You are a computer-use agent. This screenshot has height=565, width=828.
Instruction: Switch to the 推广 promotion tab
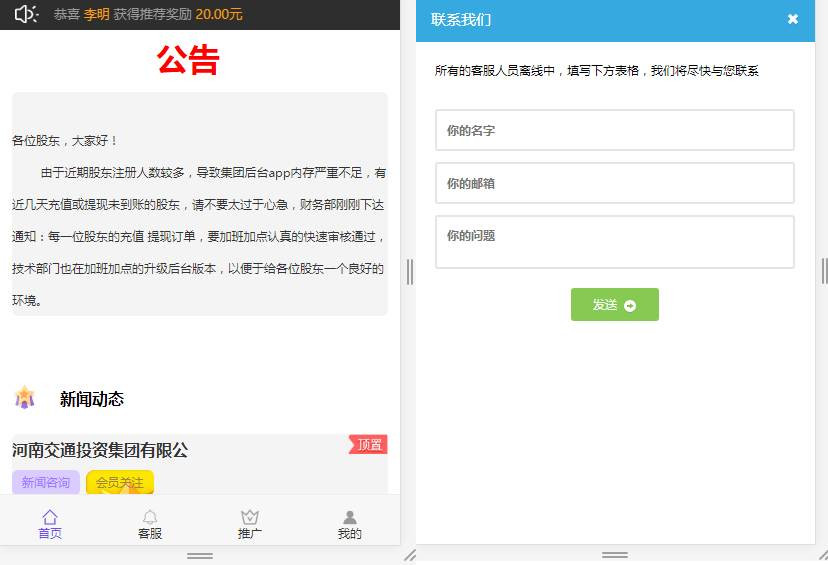250,524
